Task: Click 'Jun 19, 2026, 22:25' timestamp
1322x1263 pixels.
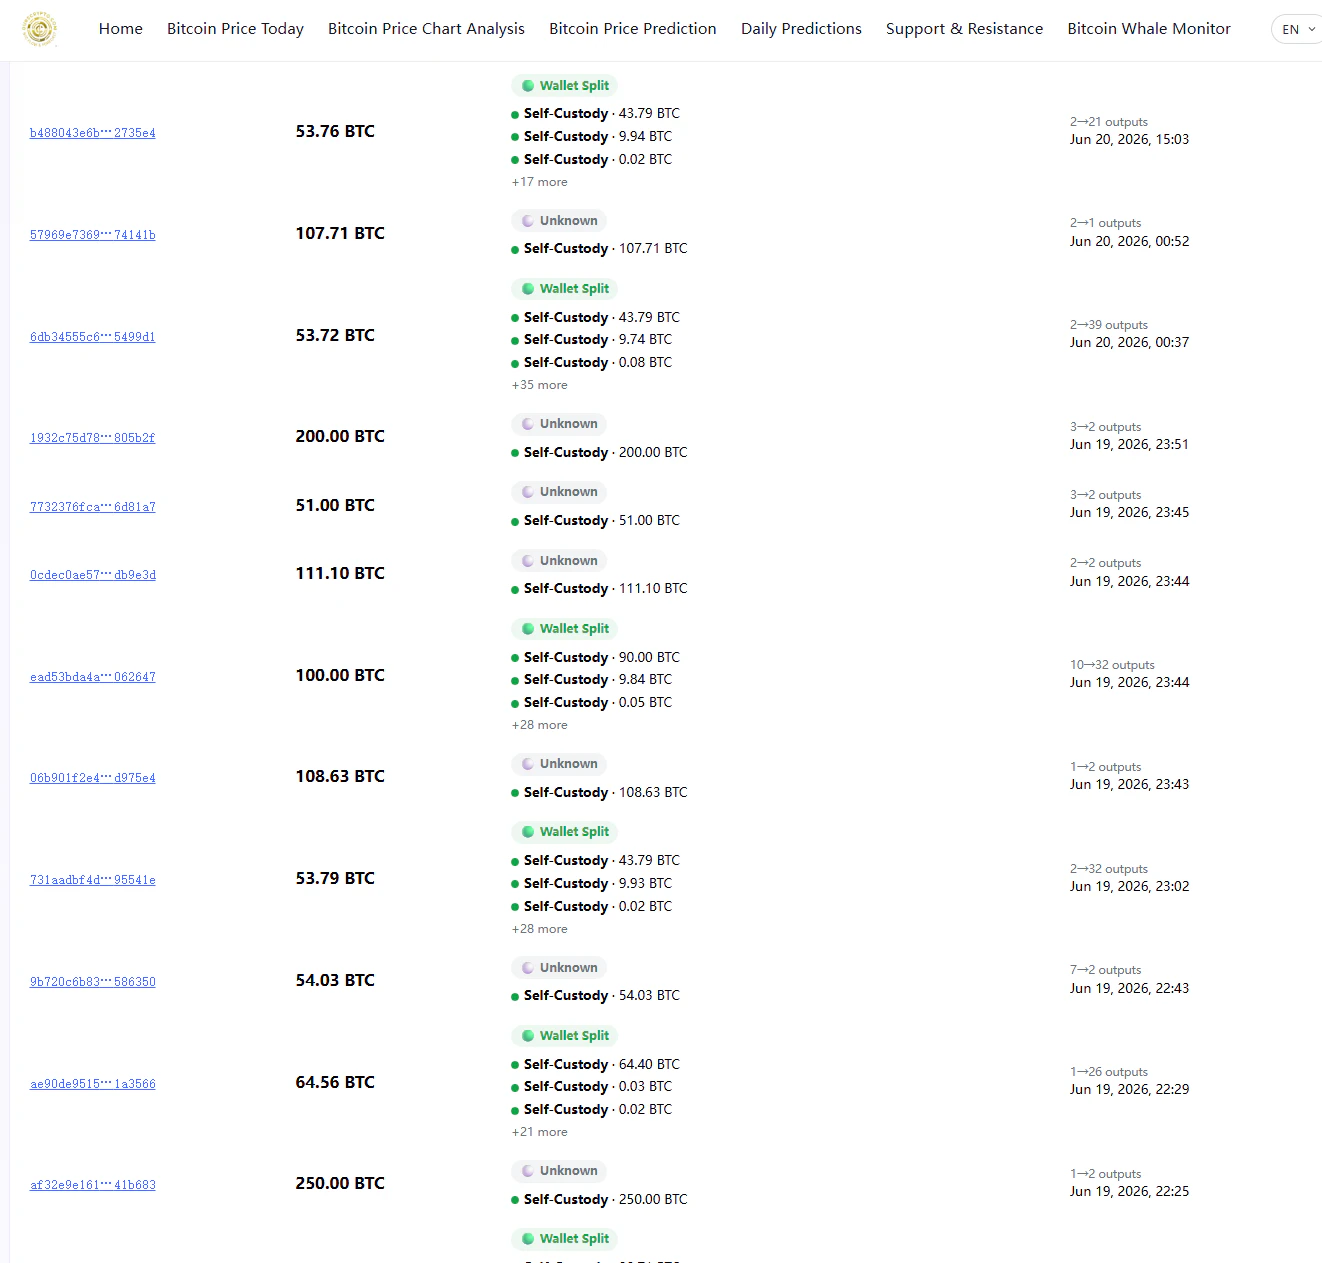Action: pos(1130,1191)
